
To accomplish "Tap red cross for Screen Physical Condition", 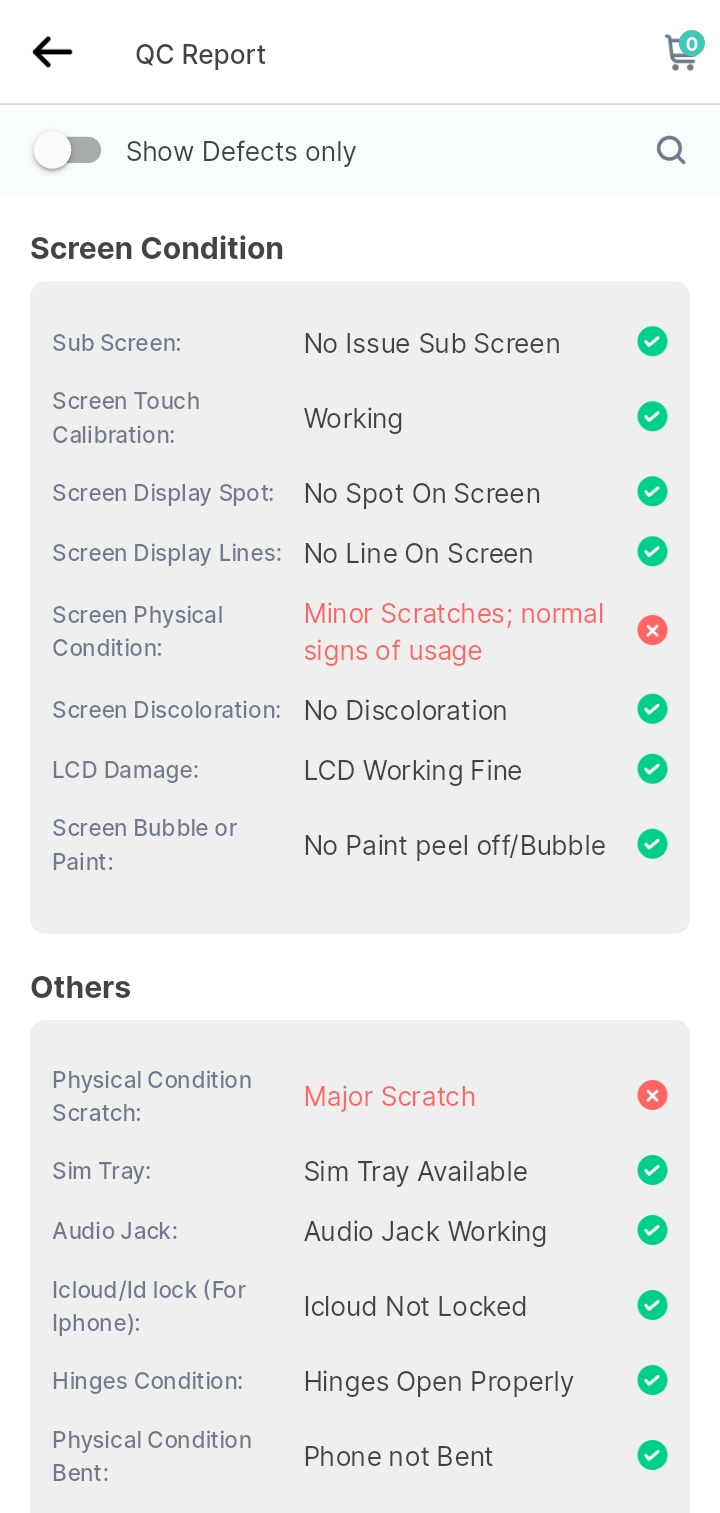I will pos(652,630).
